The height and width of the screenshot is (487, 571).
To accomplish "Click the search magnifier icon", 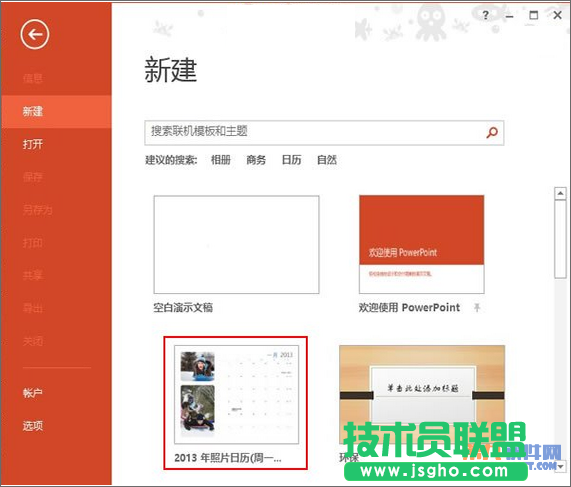I will pyautogui.click(x=492, y=132).
